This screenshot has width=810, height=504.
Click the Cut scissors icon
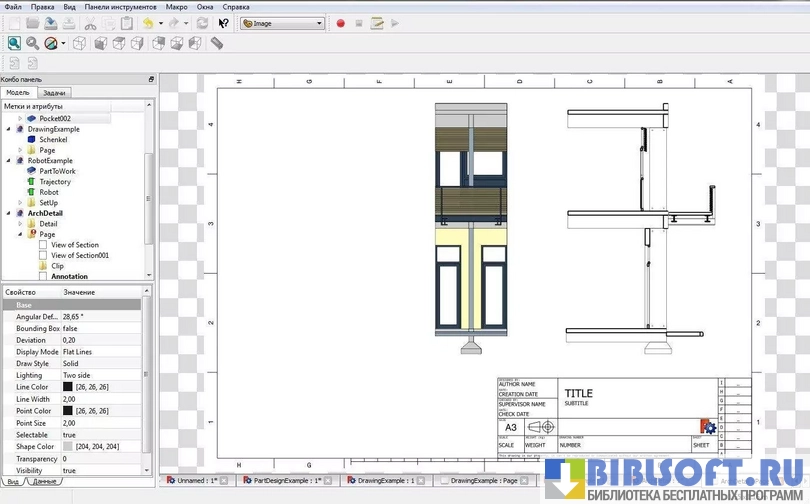pos(90,23)
